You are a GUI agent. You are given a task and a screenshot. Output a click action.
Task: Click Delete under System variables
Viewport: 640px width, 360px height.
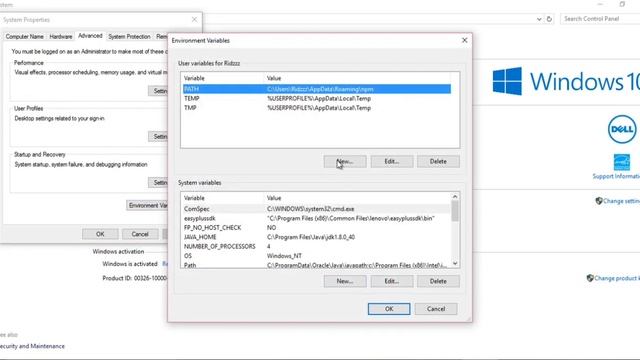coord(438,281)
